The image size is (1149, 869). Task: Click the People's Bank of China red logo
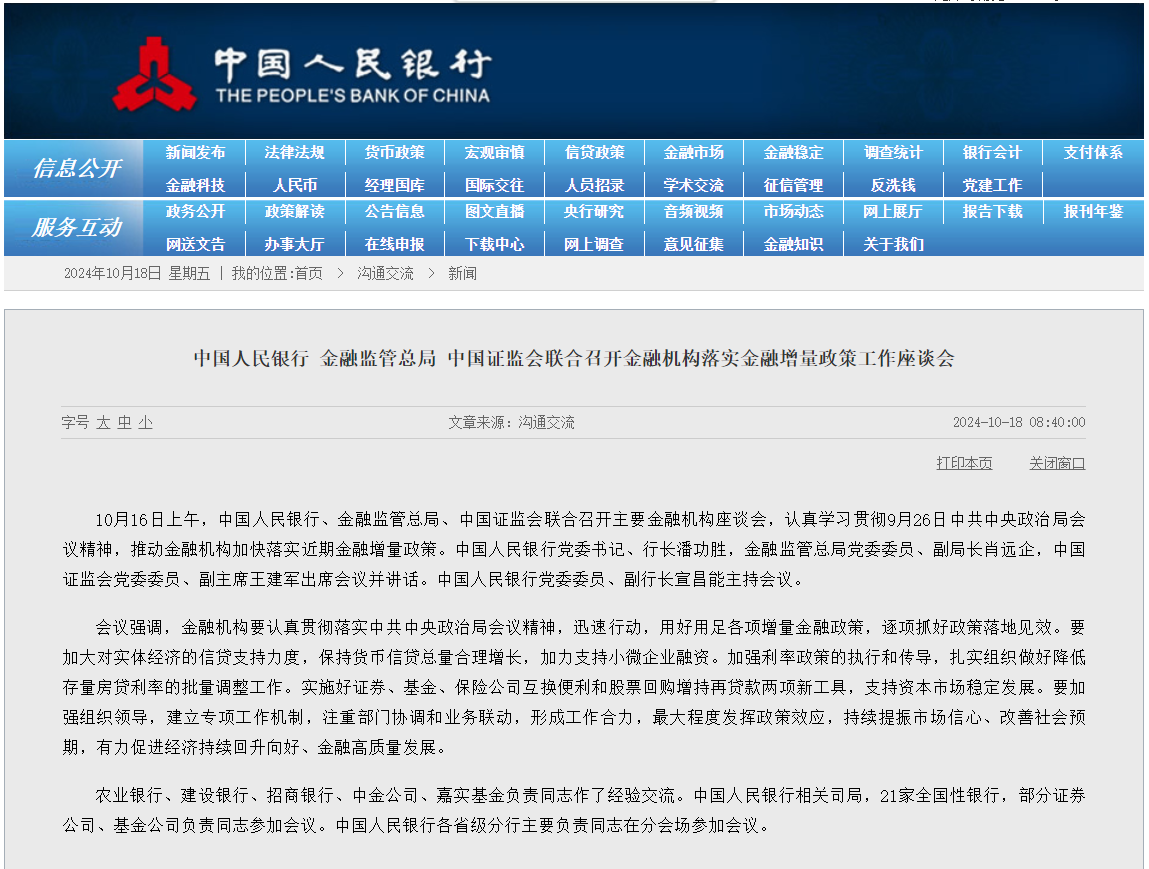[x=155, y=74]
